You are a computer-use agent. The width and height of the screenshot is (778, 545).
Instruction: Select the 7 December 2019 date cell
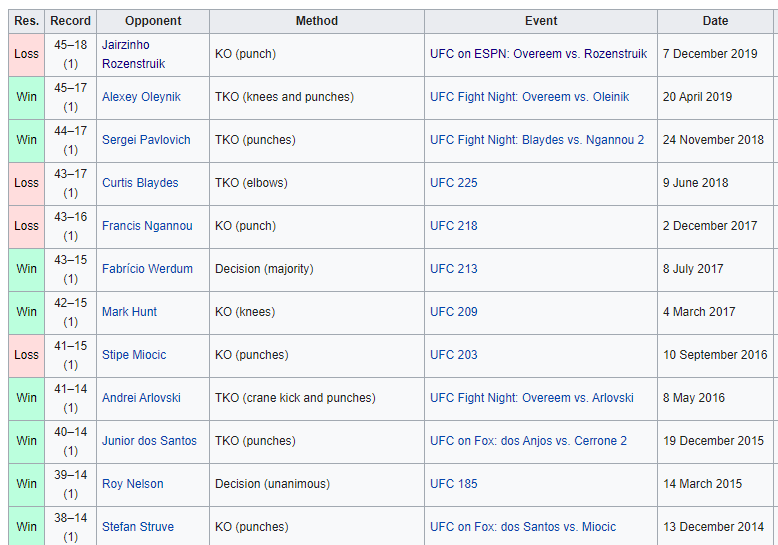(715, 55)
